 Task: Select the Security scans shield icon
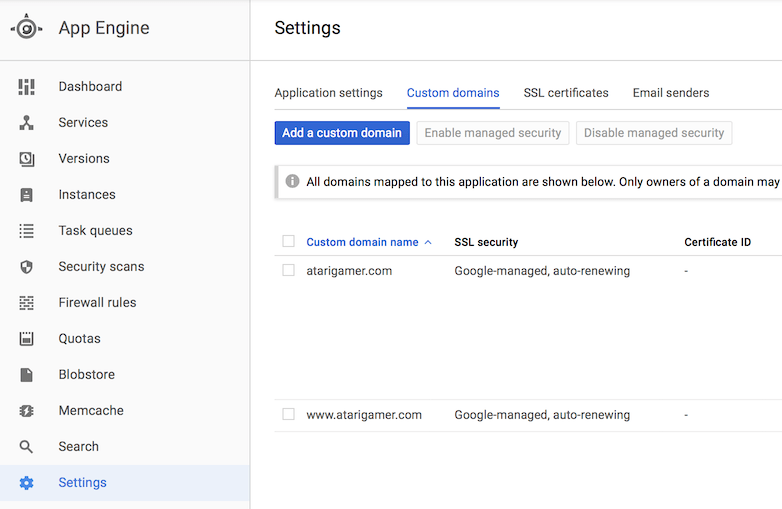pos(26,267)
